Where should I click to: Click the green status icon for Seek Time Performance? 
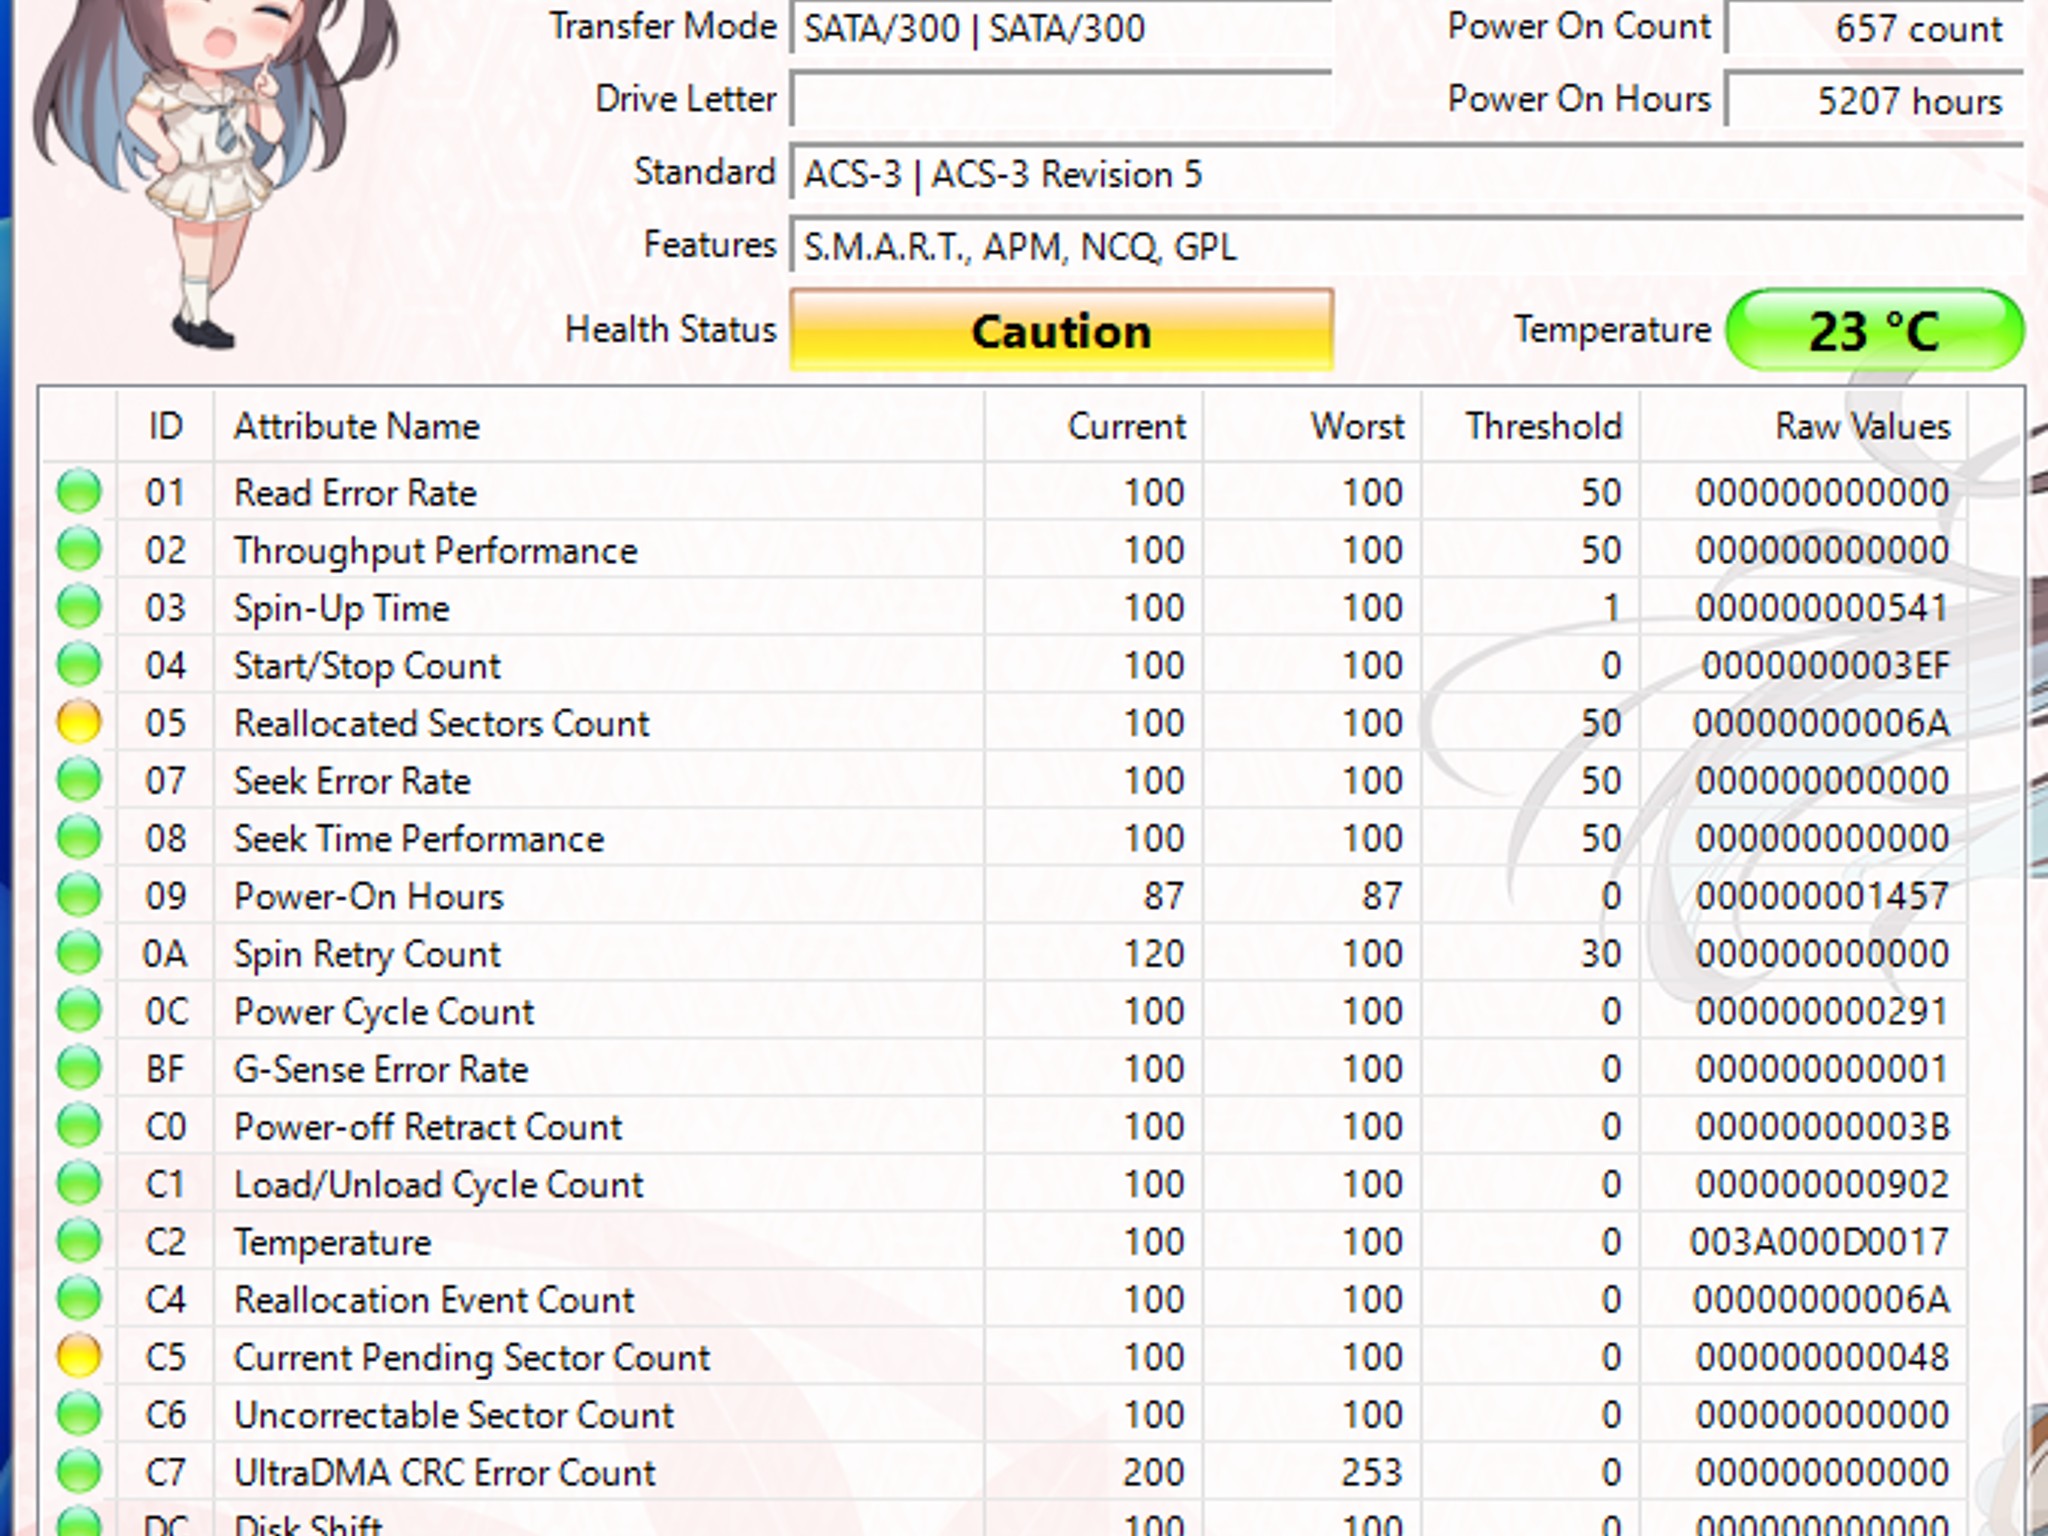[79, 837]
